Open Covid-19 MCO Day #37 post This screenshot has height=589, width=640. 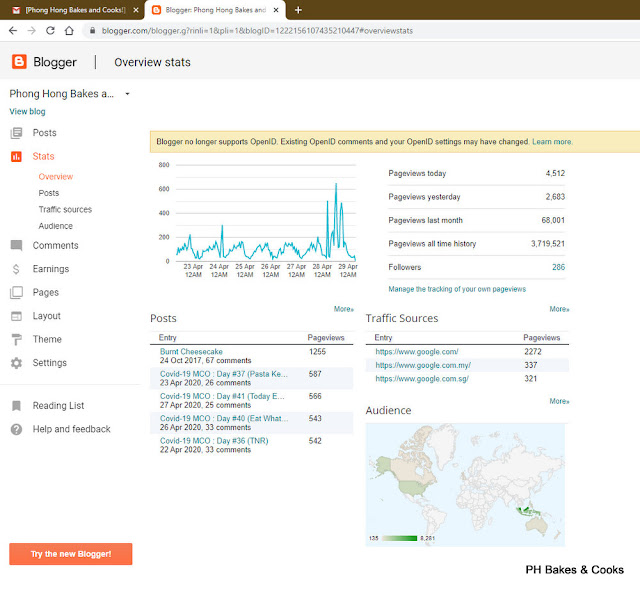click(x=224, y=374)
